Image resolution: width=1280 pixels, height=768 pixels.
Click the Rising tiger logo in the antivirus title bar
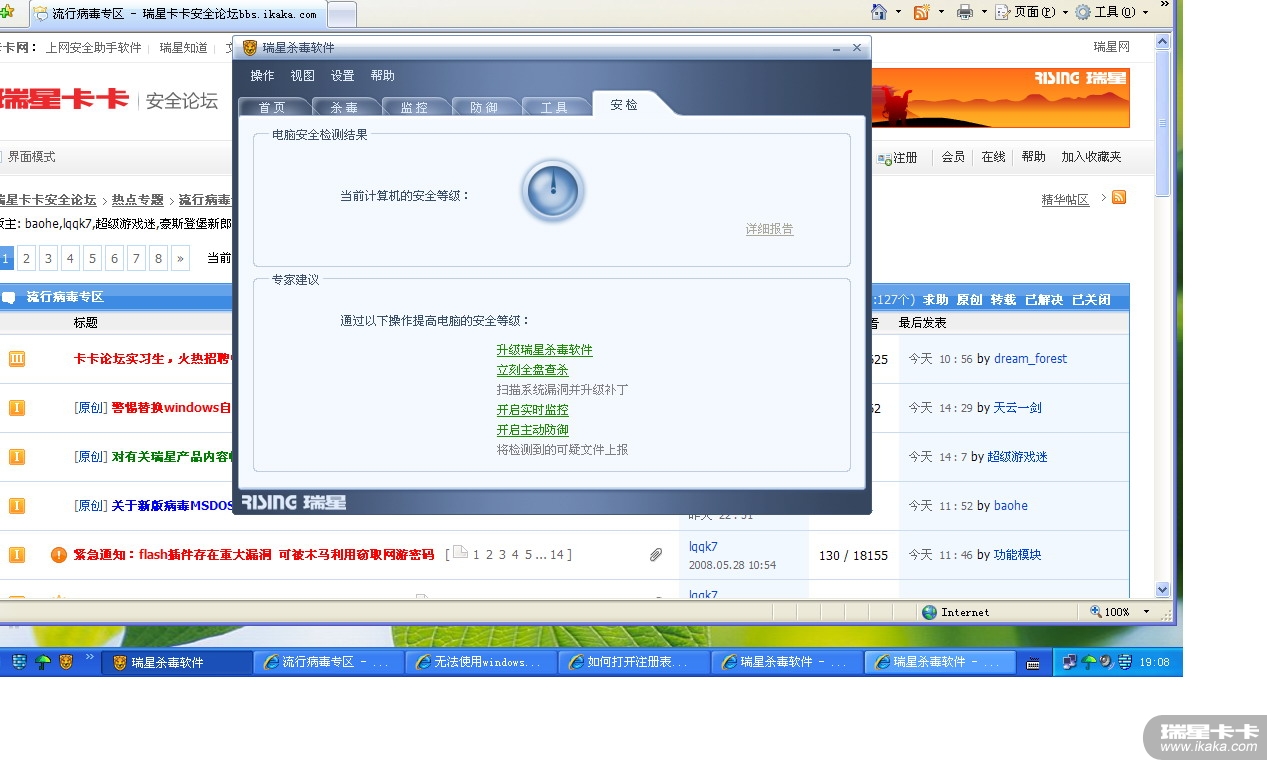(x=250, y=48)
